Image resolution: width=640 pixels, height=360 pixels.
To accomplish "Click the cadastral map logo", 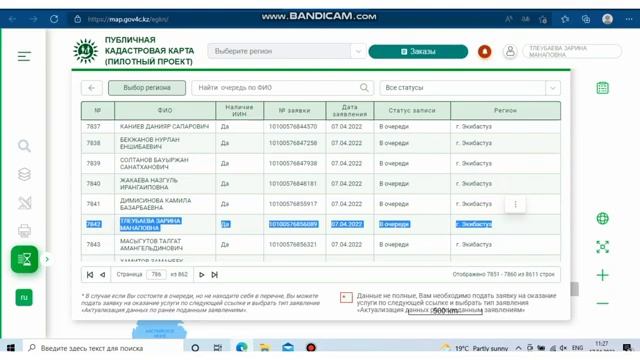I will click(x=85, y=51).
